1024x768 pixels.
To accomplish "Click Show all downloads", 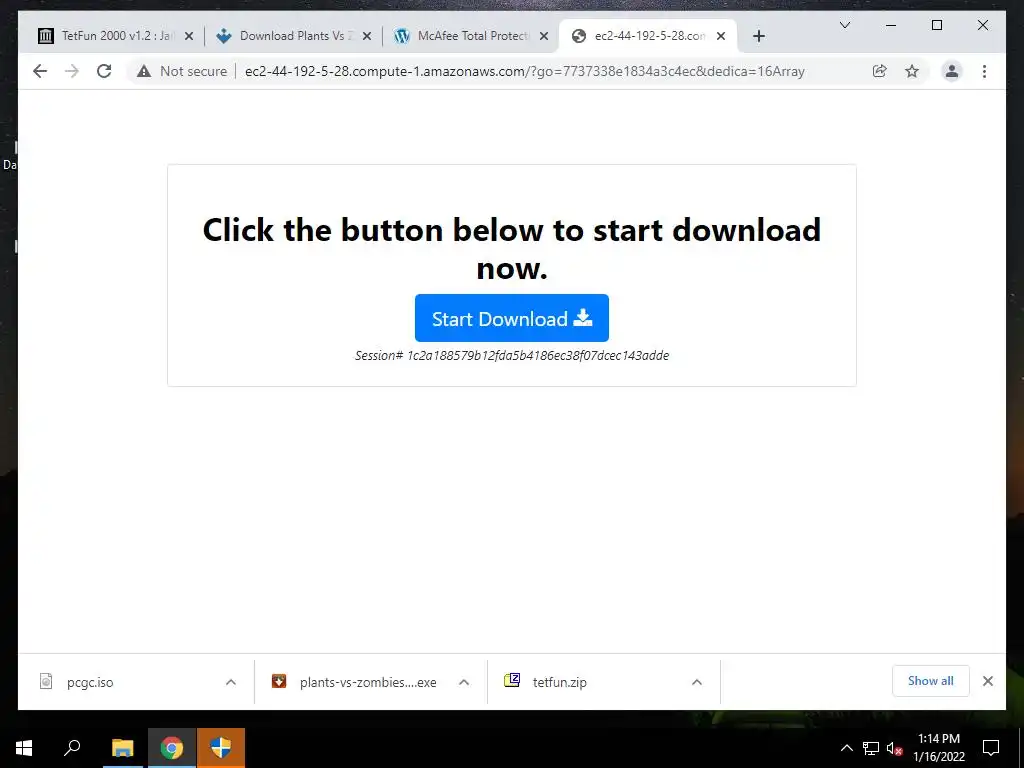I will (x=931, y=681).
